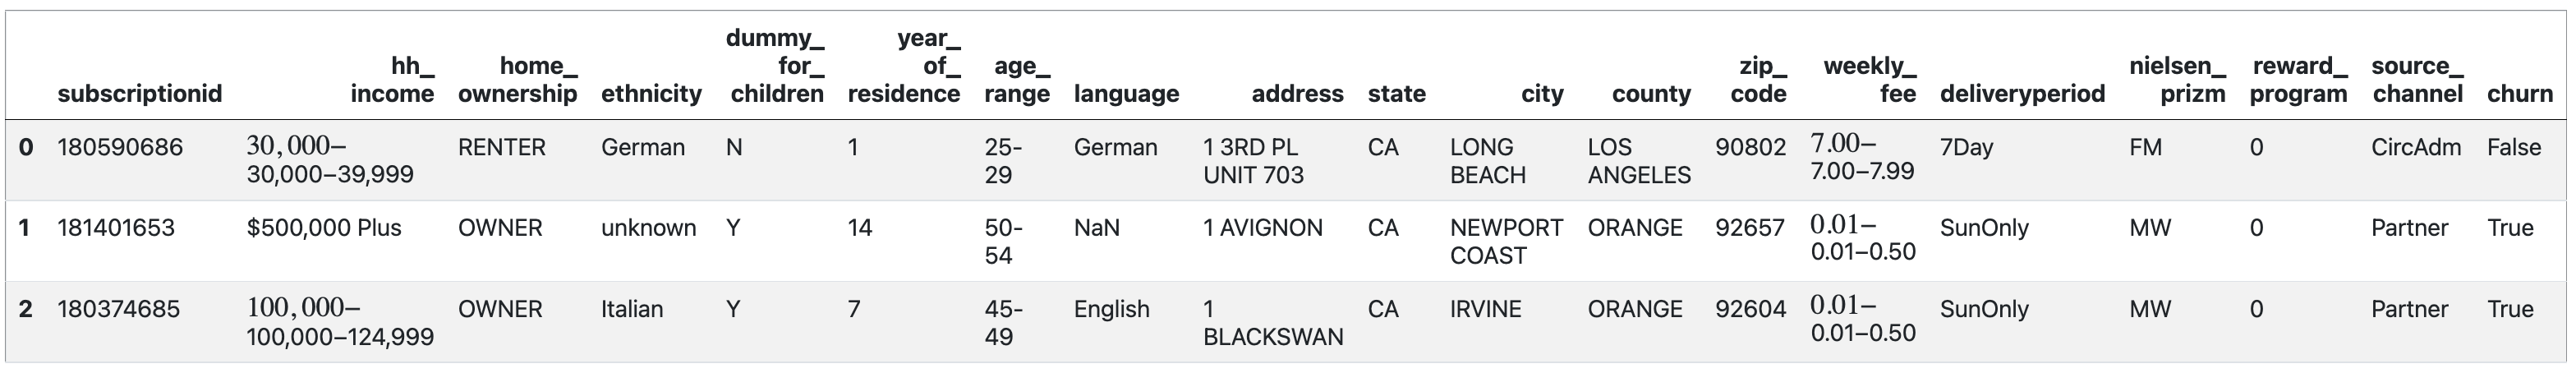The image size is (2576, 373).
Task: Click the ethnicity column header
Action: pos(651,94)
